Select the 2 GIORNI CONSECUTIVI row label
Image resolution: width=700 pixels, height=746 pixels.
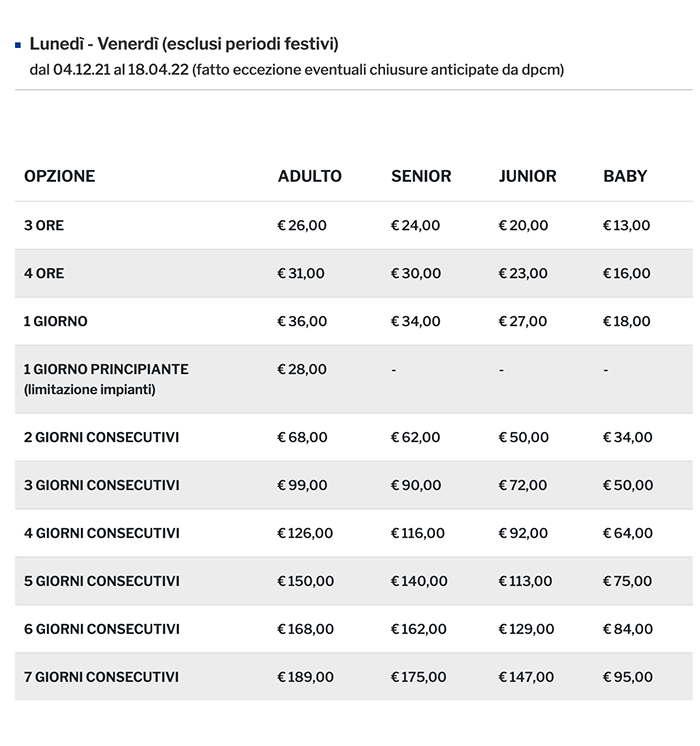[x=102, y=437]
